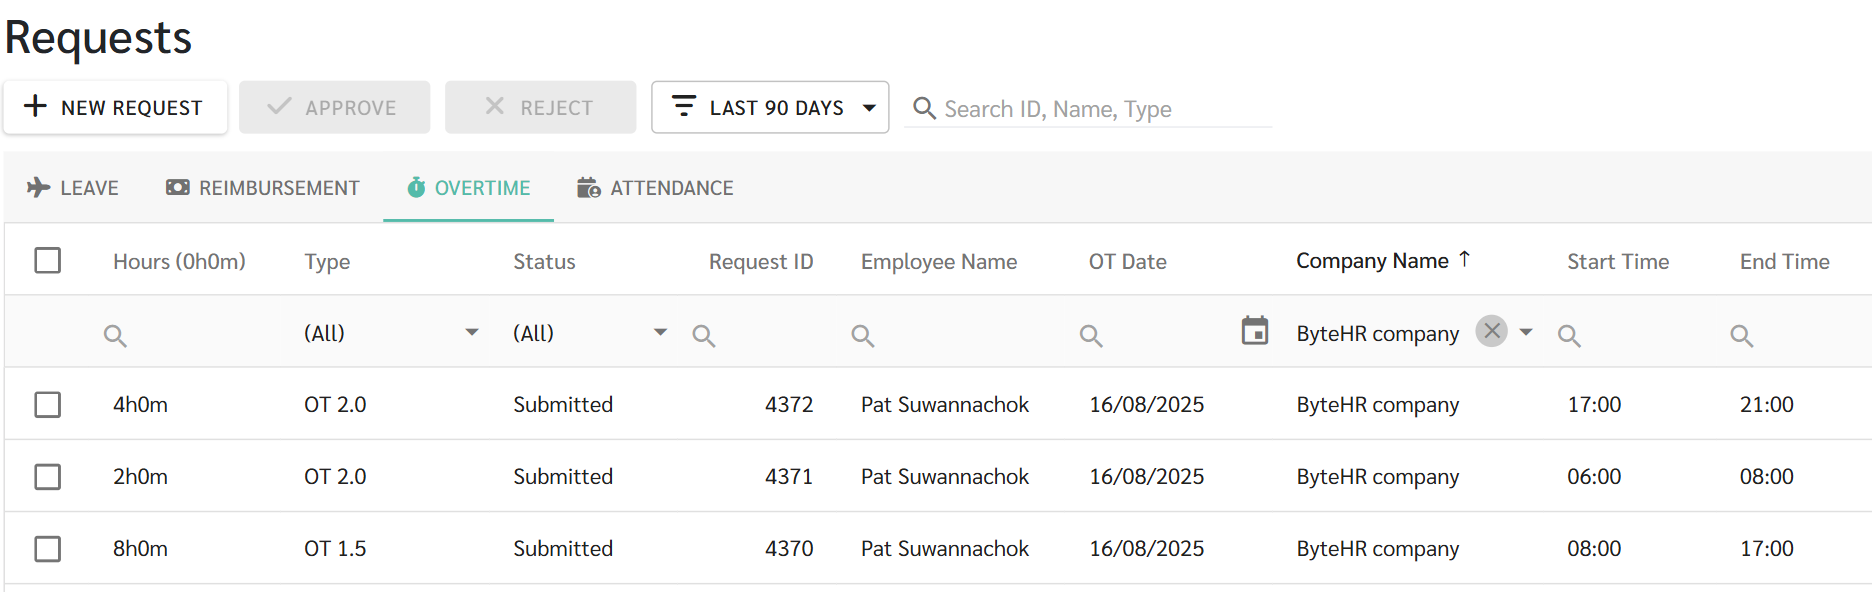Switch to the Leave tab
The height and width of the screenshot is (592, 1872).
click(73, 188)
